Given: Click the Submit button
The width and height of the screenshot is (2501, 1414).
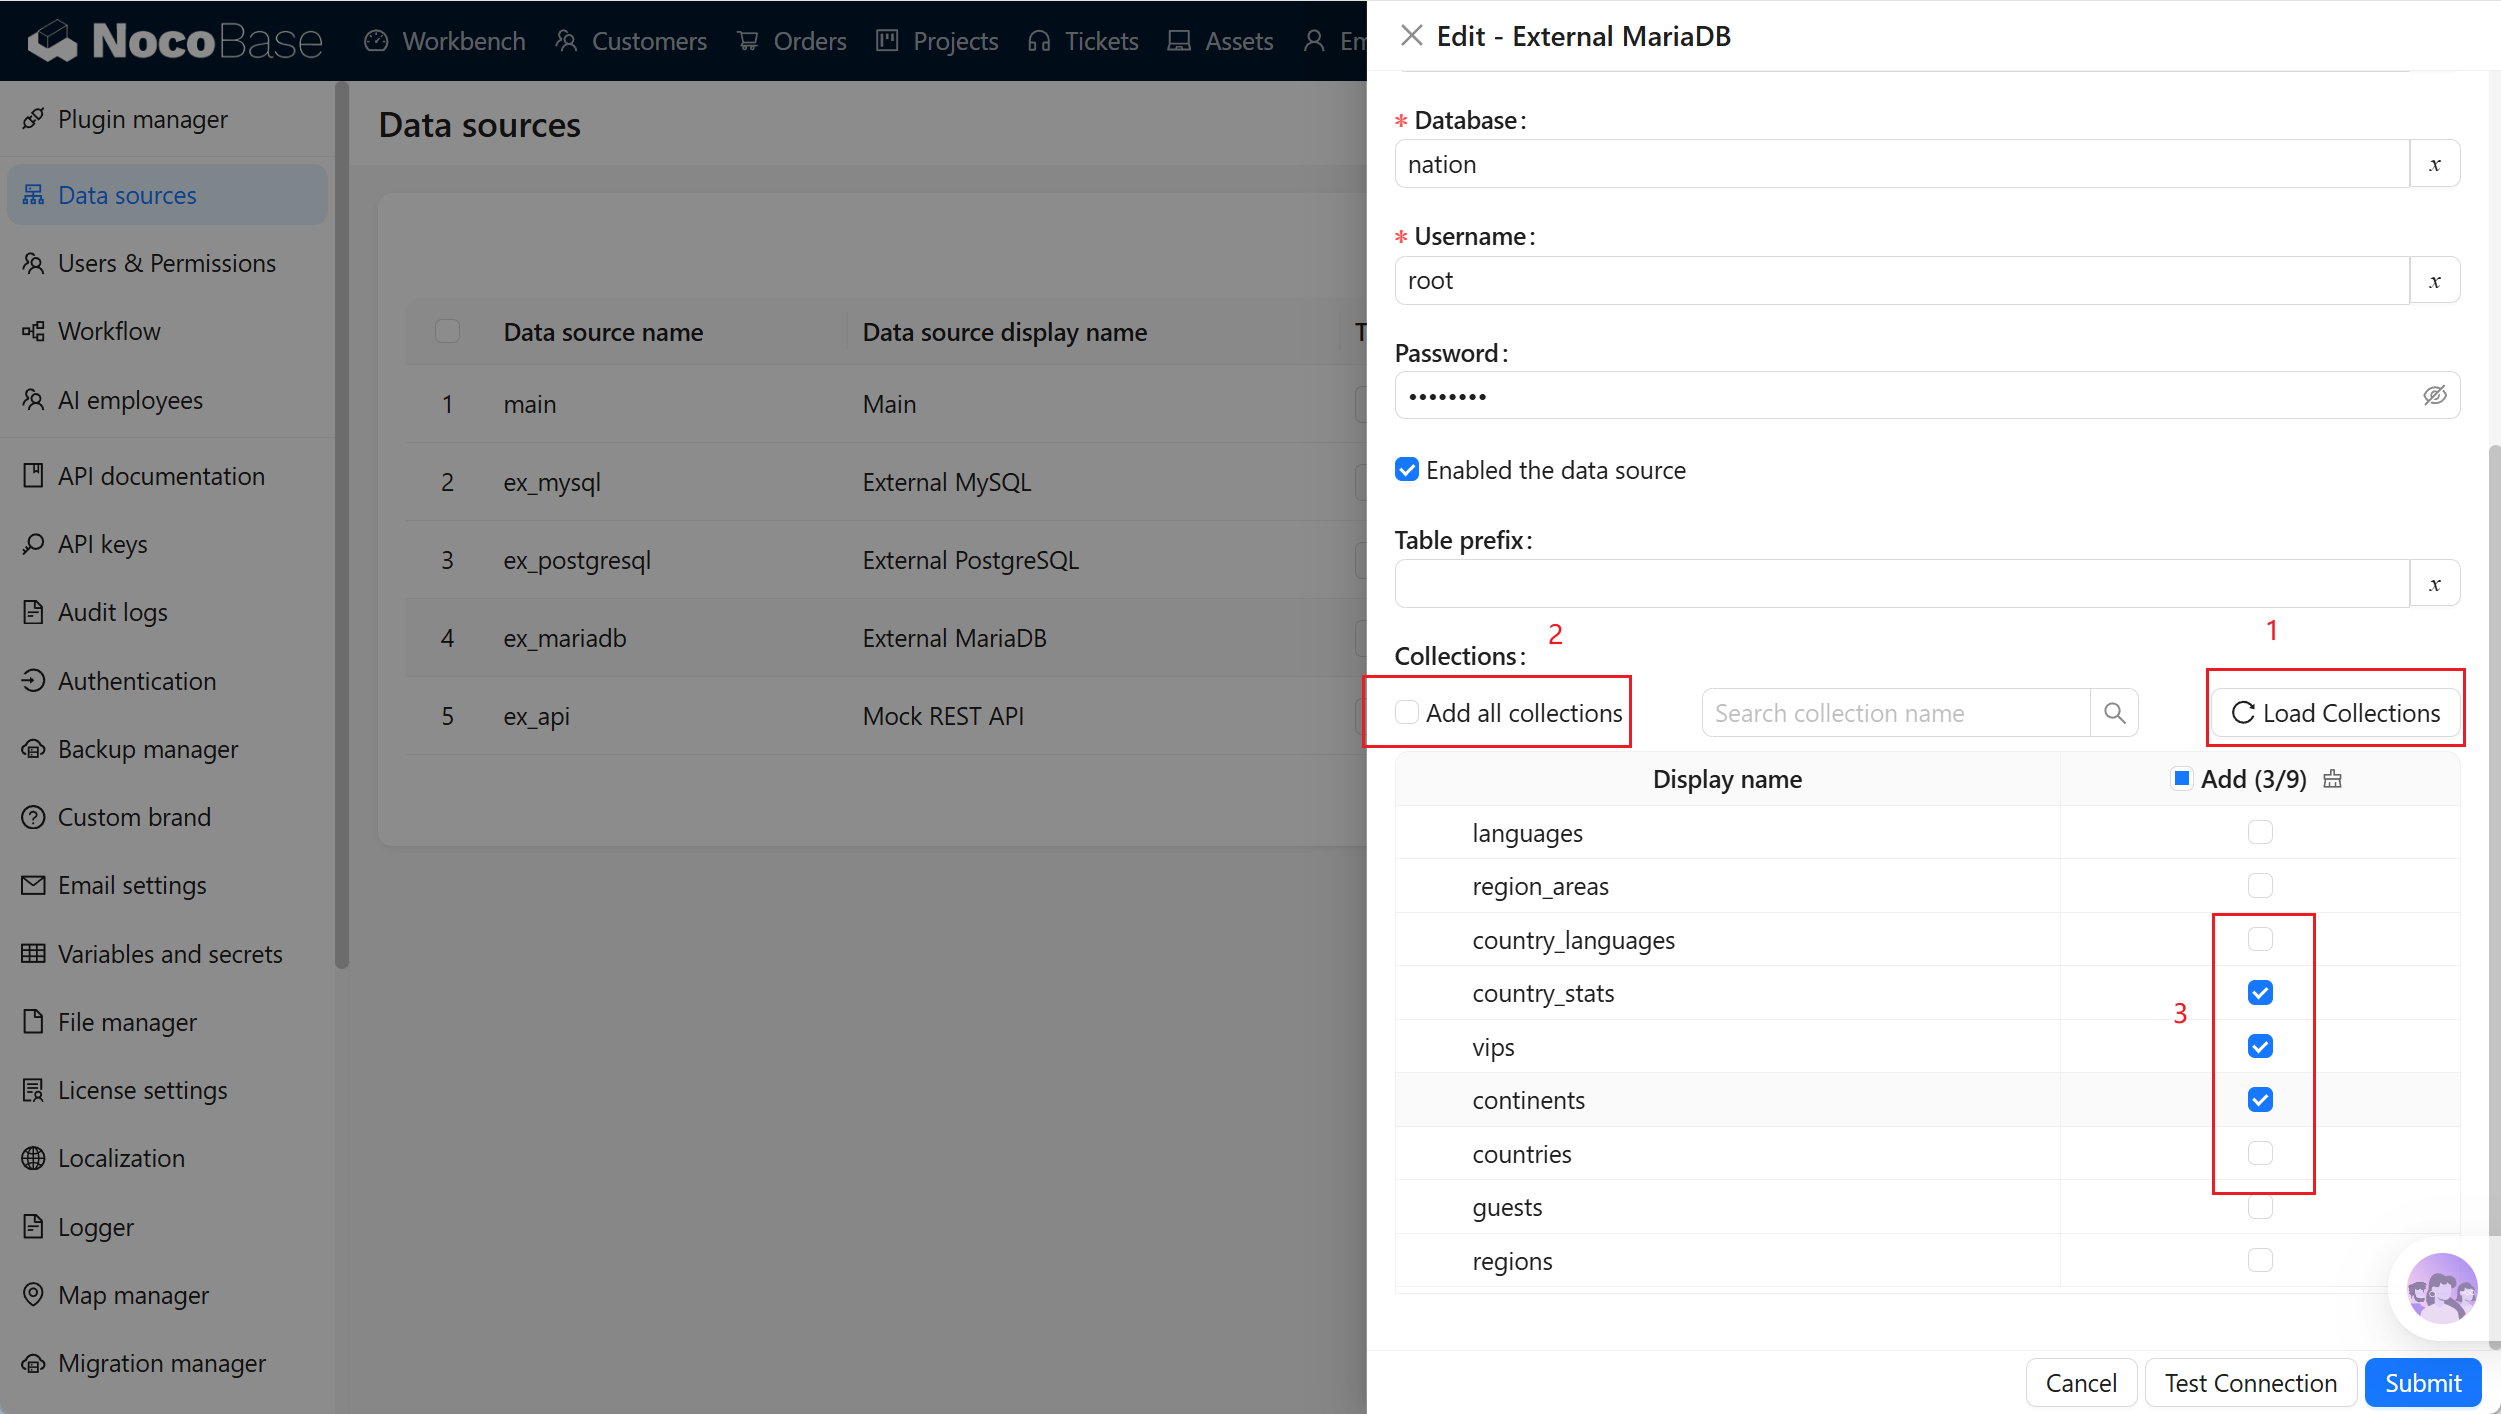Looking at the screenshot, I should click(2422, 1383).
